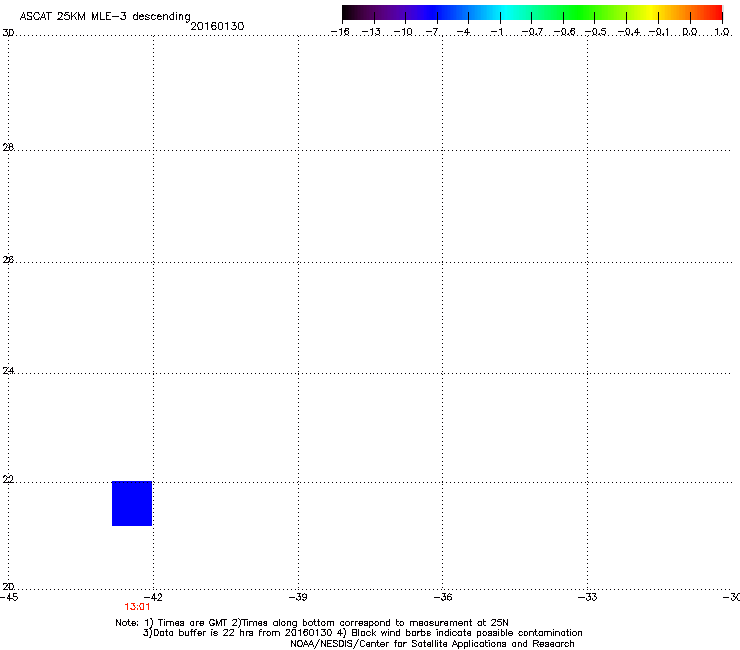Click the note line about Times are GMT

[x=312, y=623]
